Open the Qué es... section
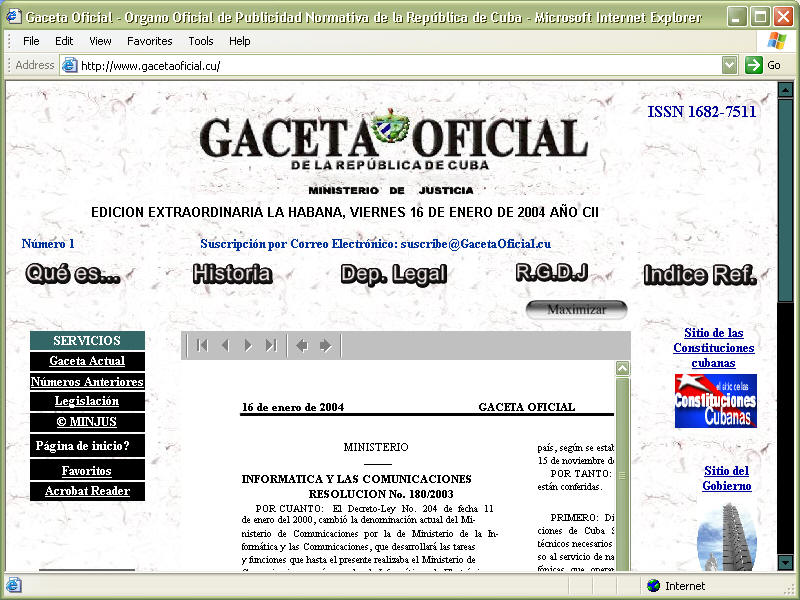Viewport: 800px width, 600px height. (73, 274)
